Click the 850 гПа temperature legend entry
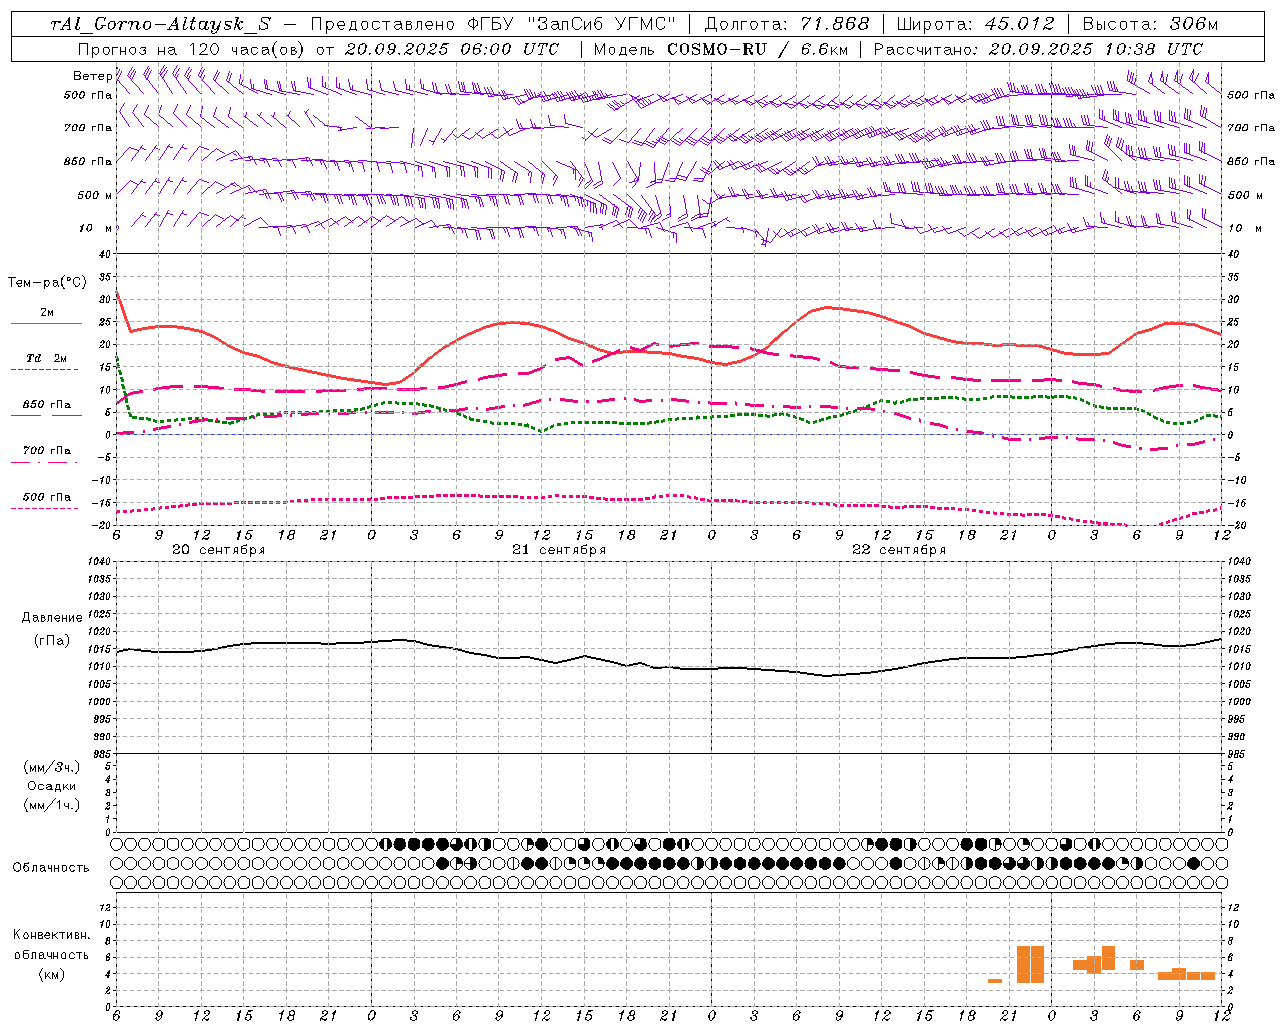The image size is (1280, 1024). click(x=47, y=405)
